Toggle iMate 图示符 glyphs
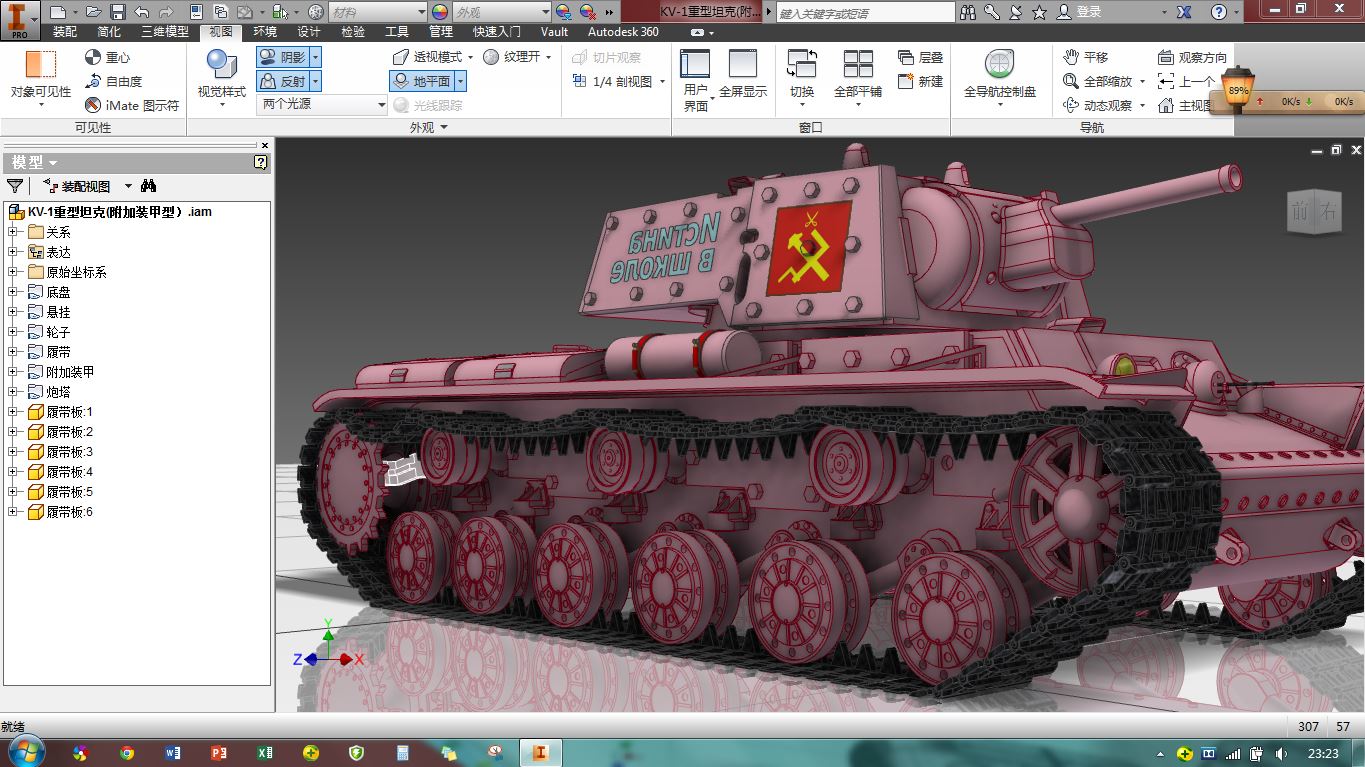Screen dimensions: 1365x767 click(132, 105)
